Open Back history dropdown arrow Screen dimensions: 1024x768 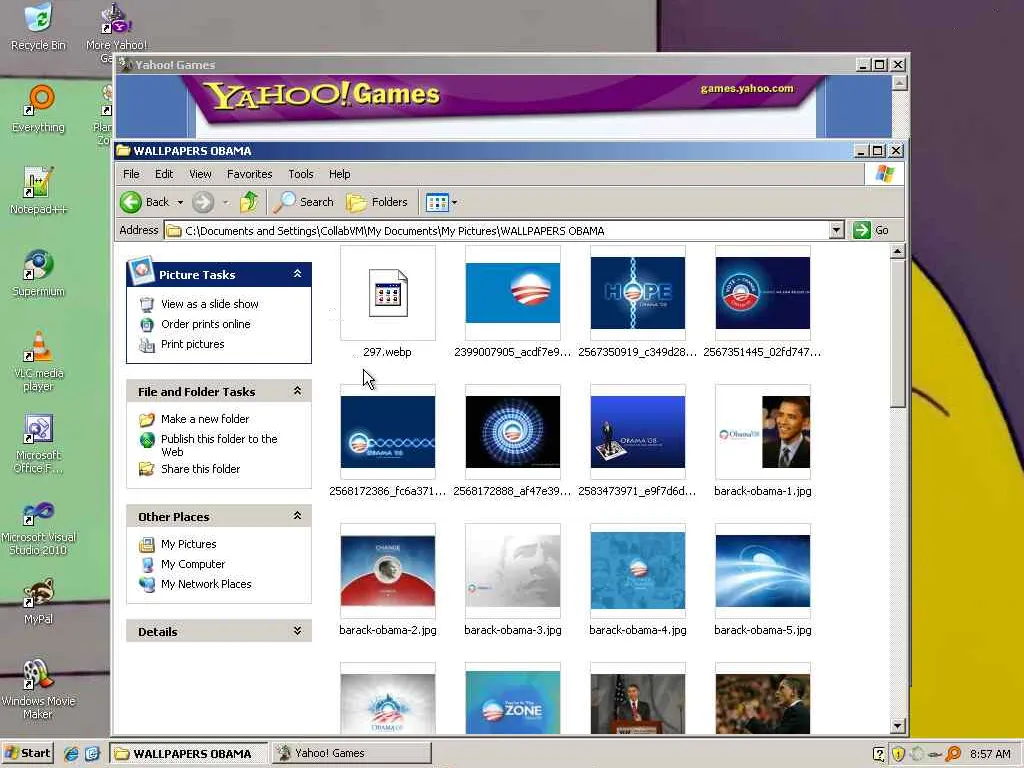180,202
